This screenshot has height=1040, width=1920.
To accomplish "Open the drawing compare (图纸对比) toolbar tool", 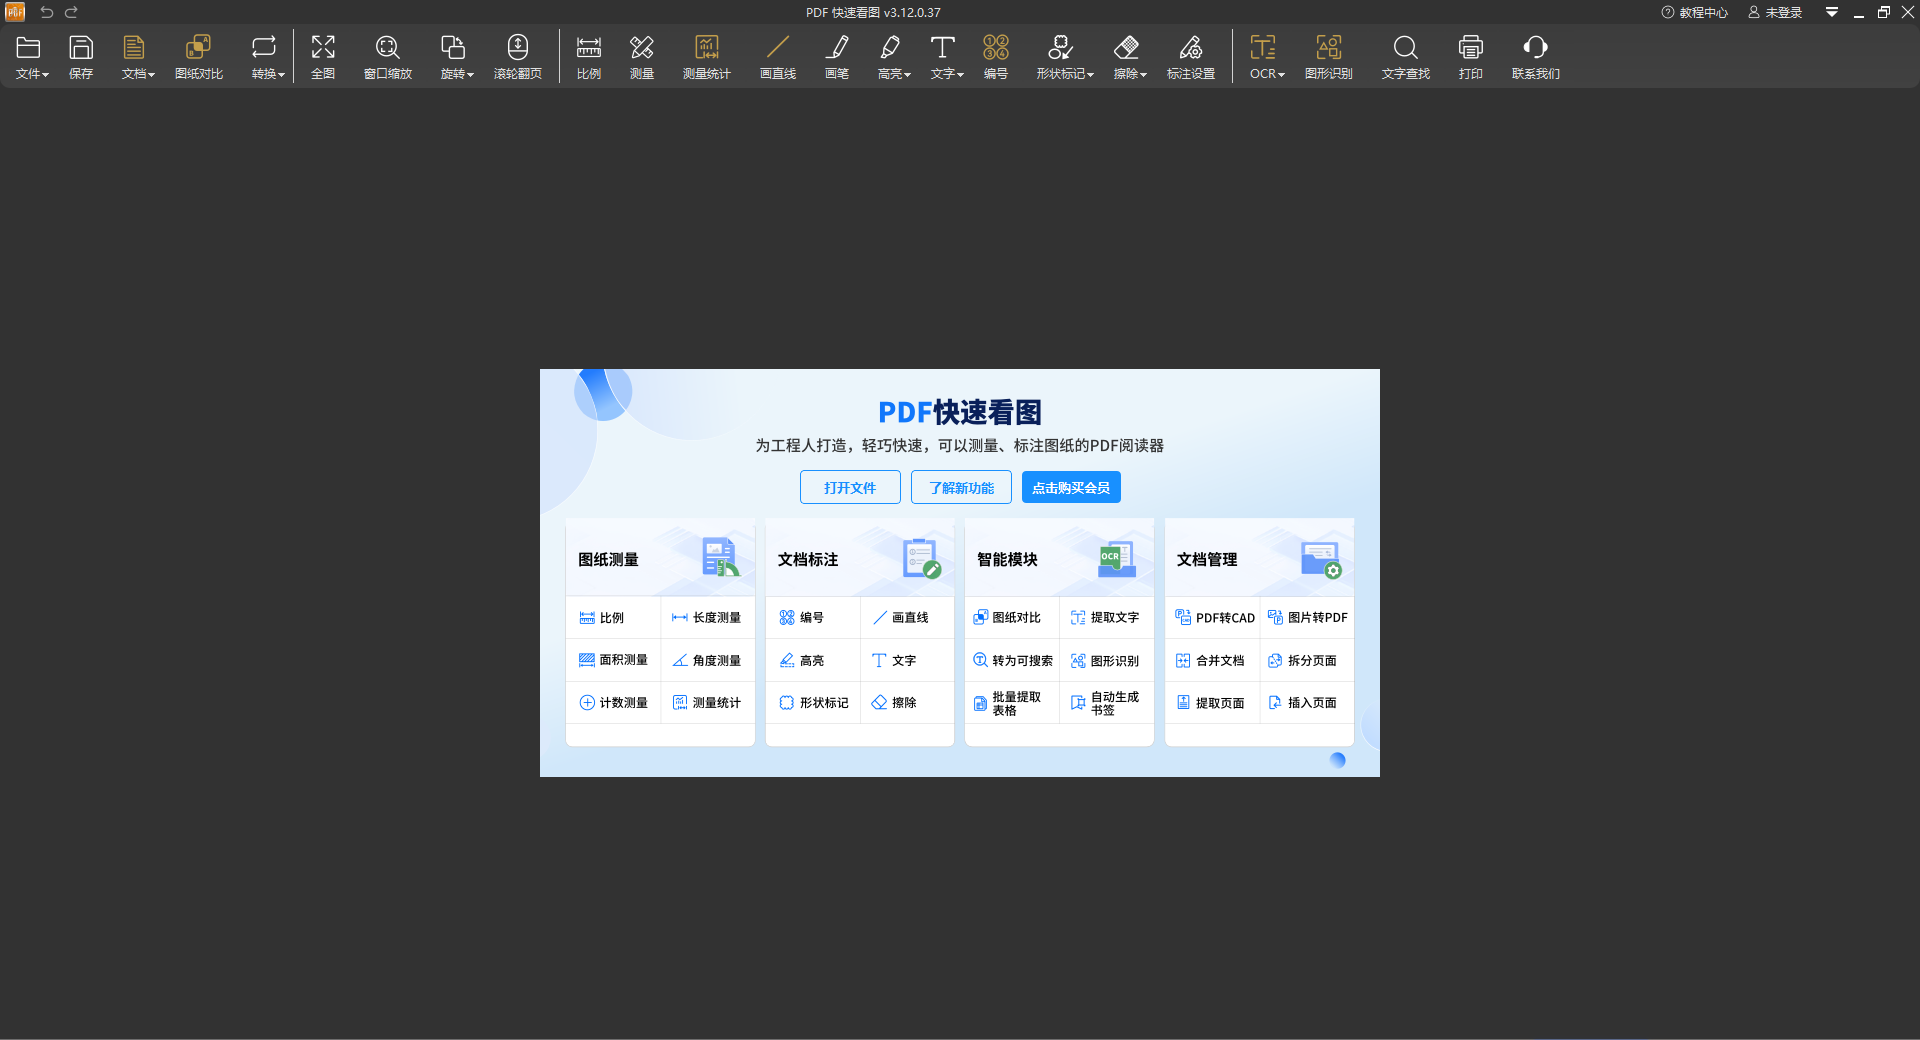I will click(199, 57).
